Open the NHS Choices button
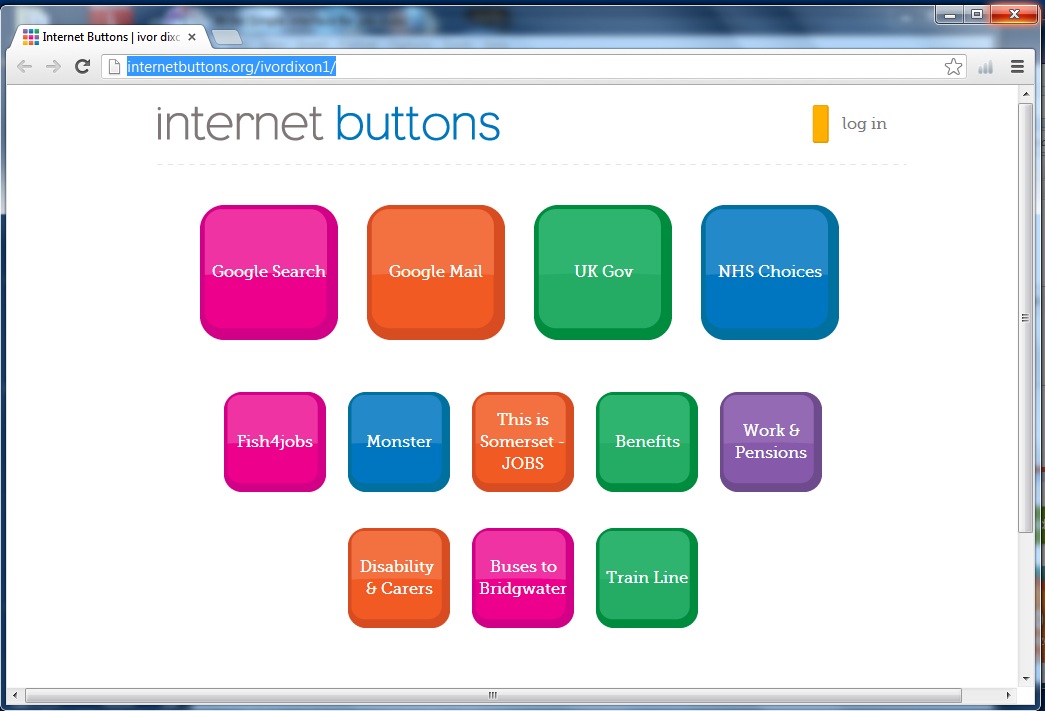1045x711 pixels. [x=770, y=272]
